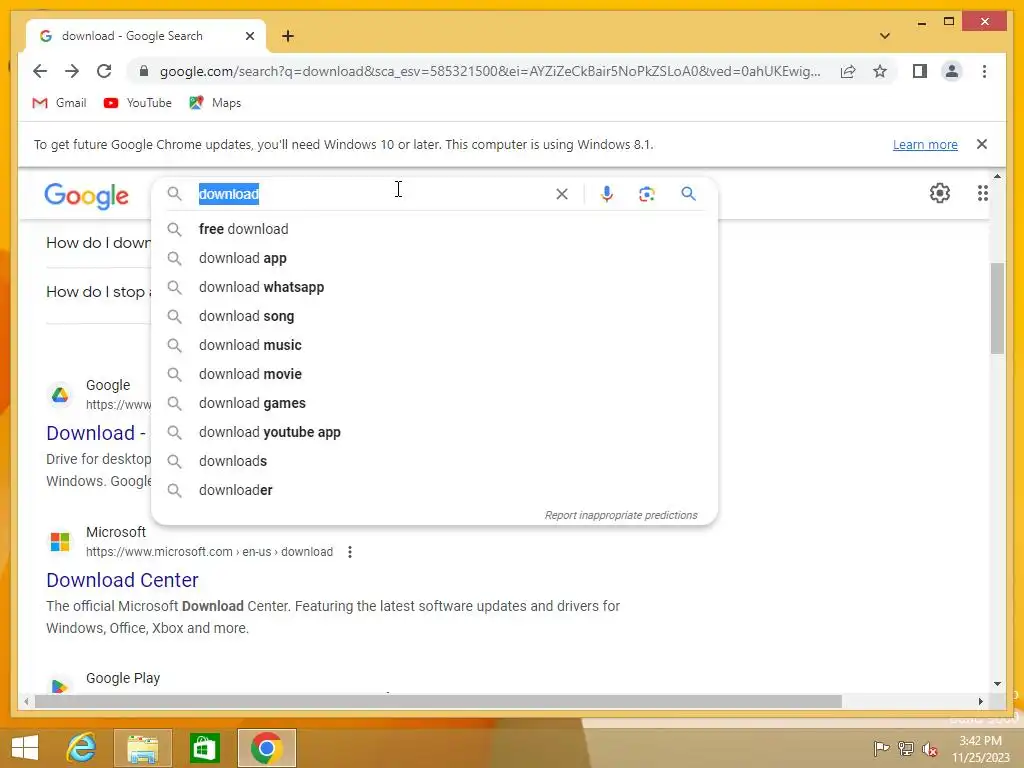The width and height of the screenshot is (1024, 768).
Task: Open the Windows Start button
Action: [x=25, y=748]
